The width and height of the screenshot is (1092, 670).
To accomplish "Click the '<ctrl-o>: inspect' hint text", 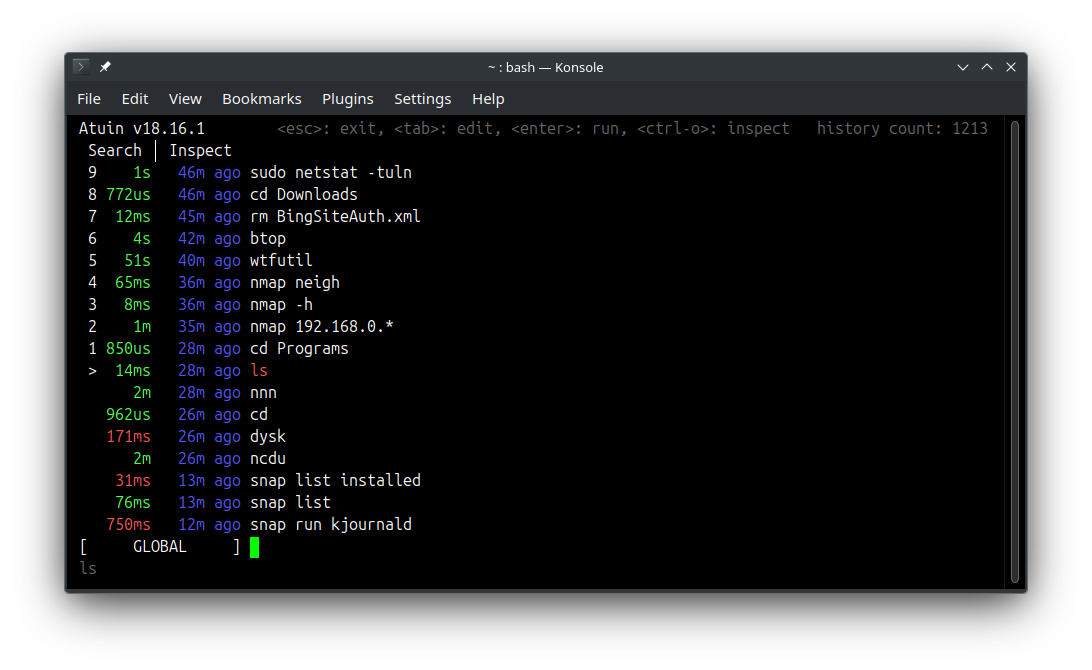I will (713, 129).
